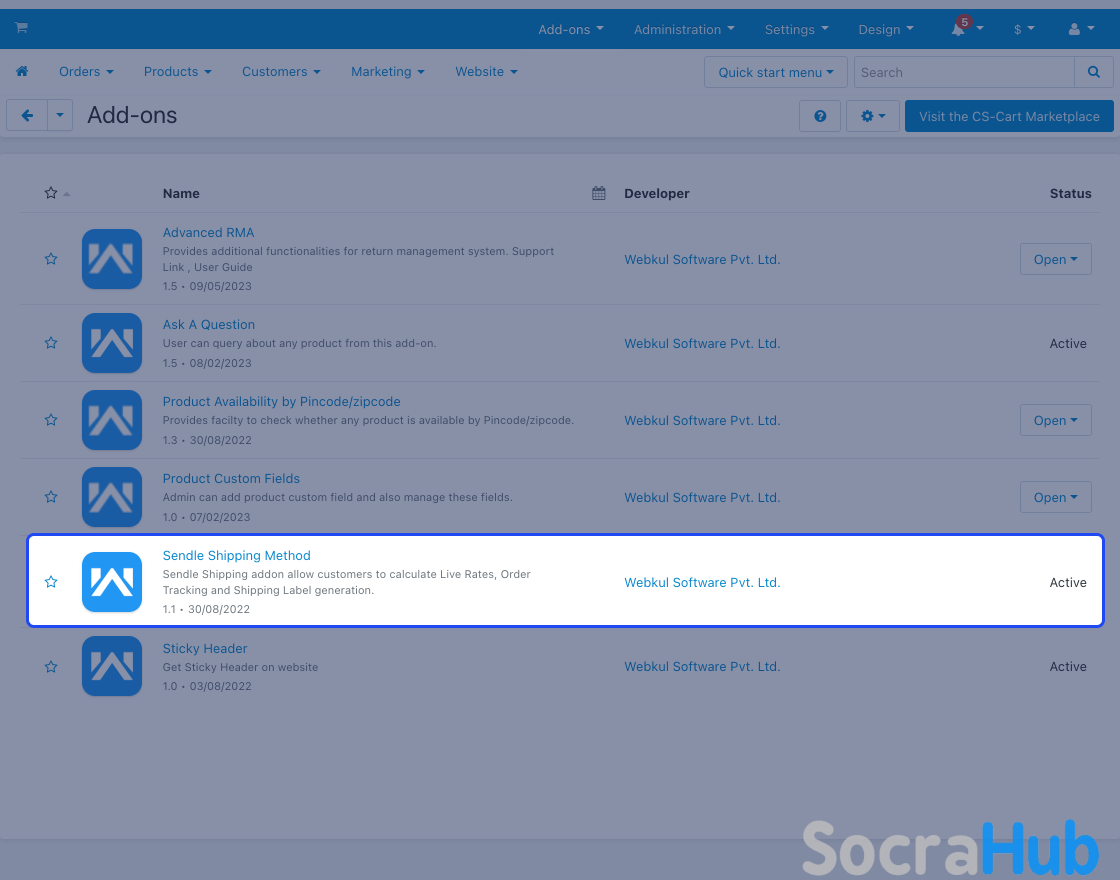Focus the Search input field
1120x880 pixels.
tap(963, 72)
